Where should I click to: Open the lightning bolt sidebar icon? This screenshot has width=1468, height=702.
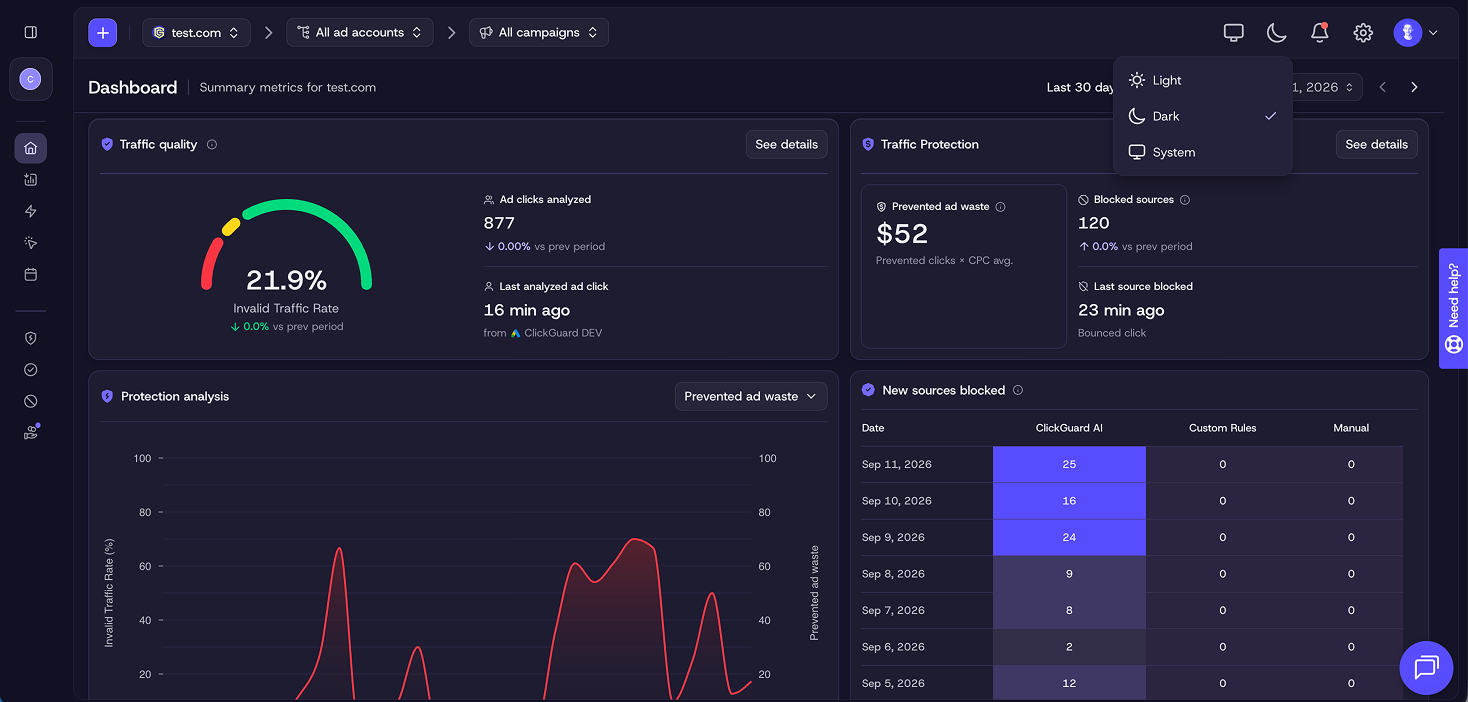point(30,211)
